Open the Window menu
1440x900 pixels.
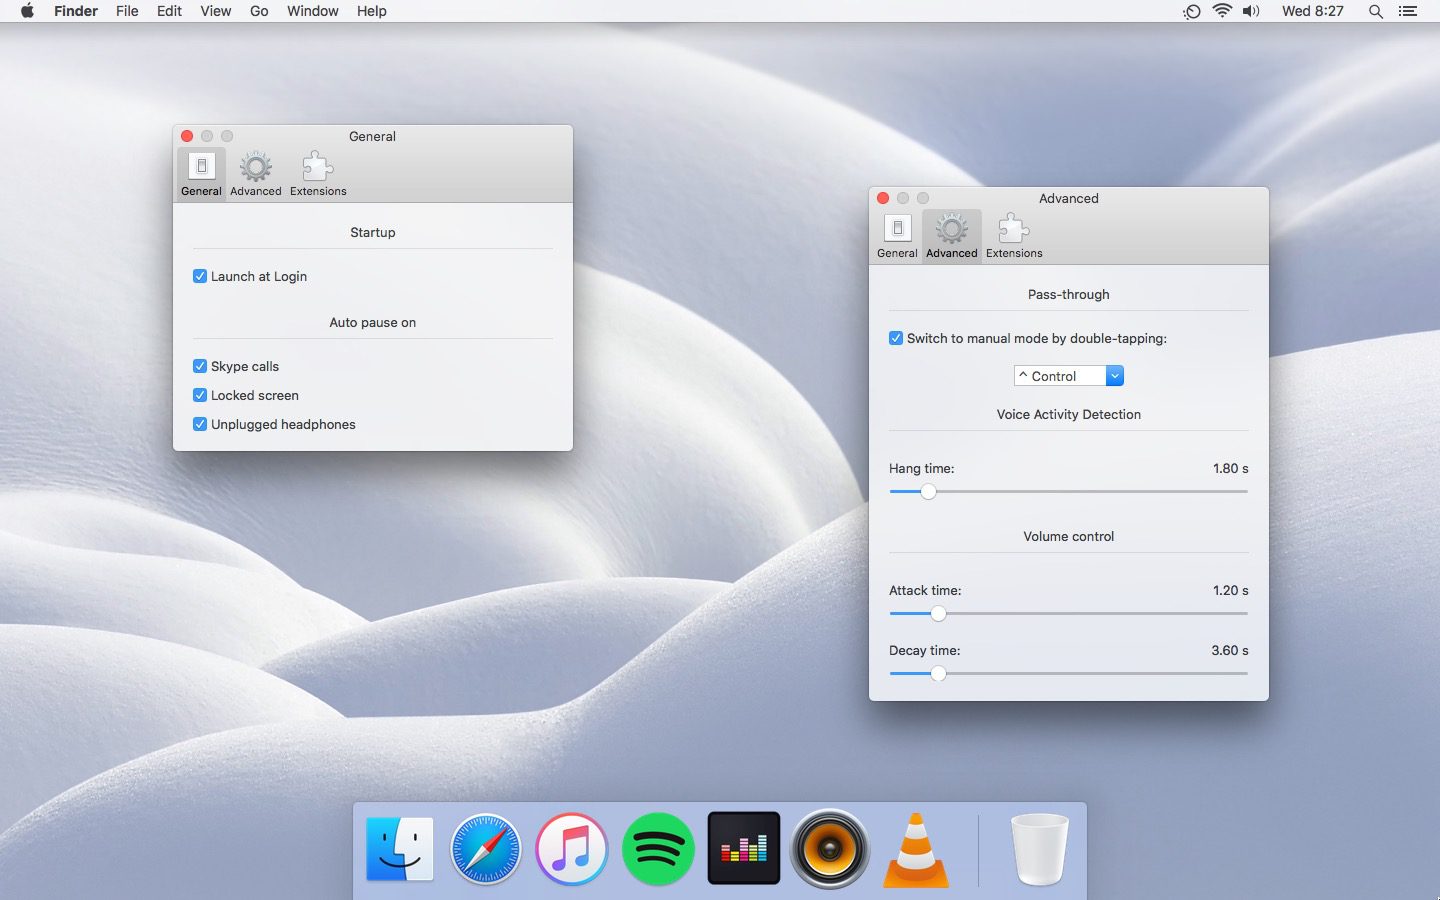[x=312, y=11]
